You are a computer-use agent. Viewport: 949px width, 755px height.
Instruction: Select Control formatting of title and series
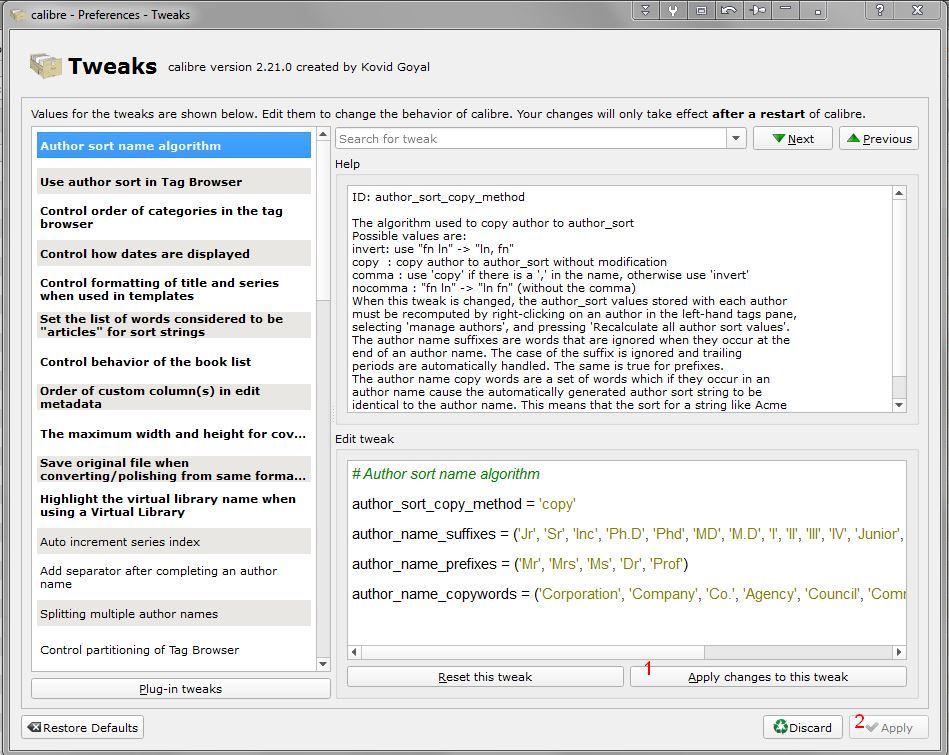click(x=174, y=289)
